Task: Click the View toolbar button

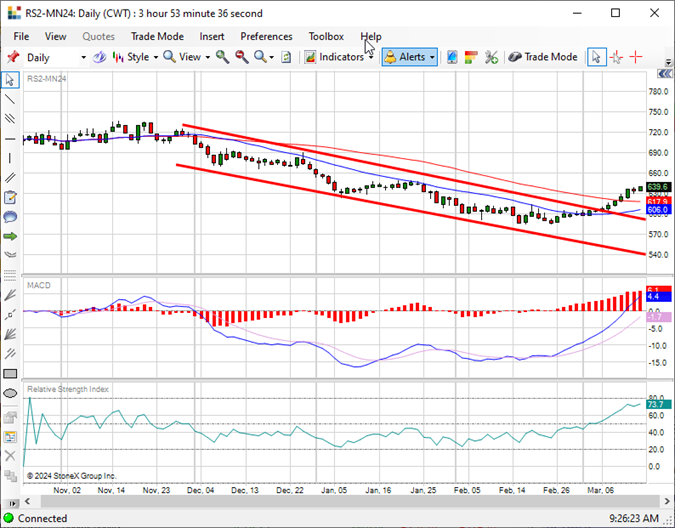Action: [186, 57]
